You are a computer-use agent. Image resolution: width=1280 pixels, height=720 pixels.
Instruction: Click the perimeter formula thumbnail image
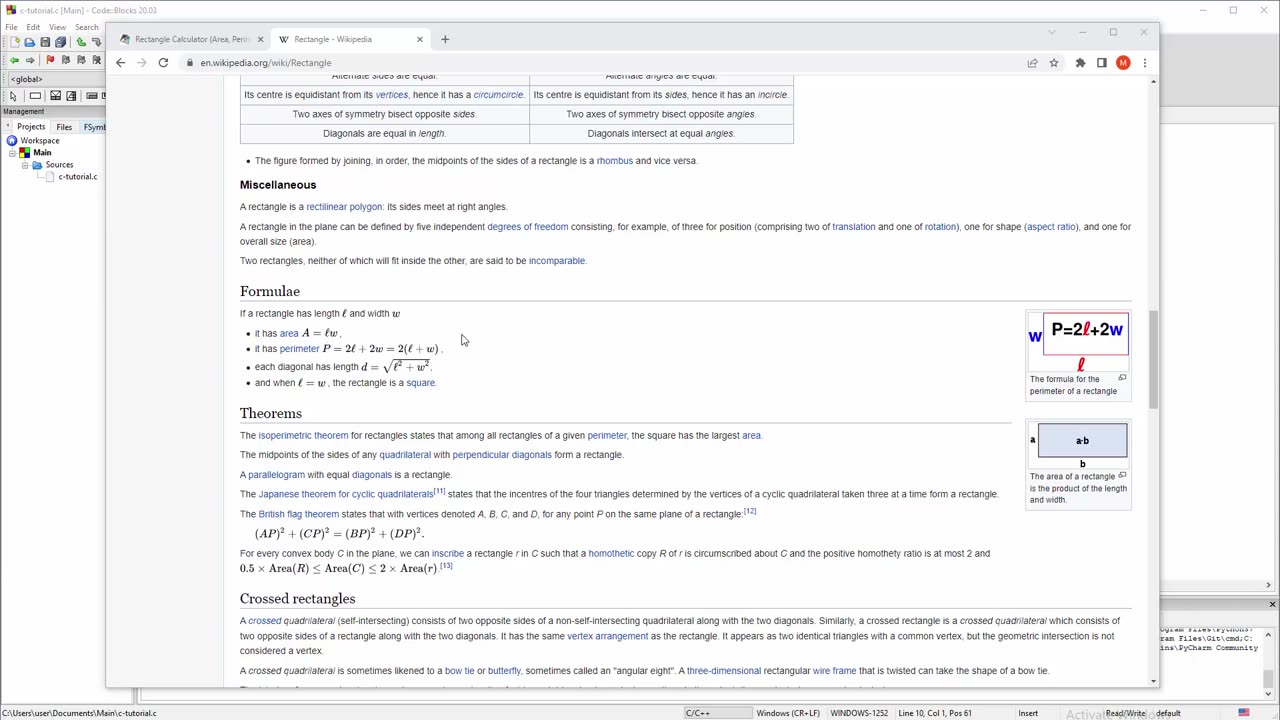coord(1078,344)
